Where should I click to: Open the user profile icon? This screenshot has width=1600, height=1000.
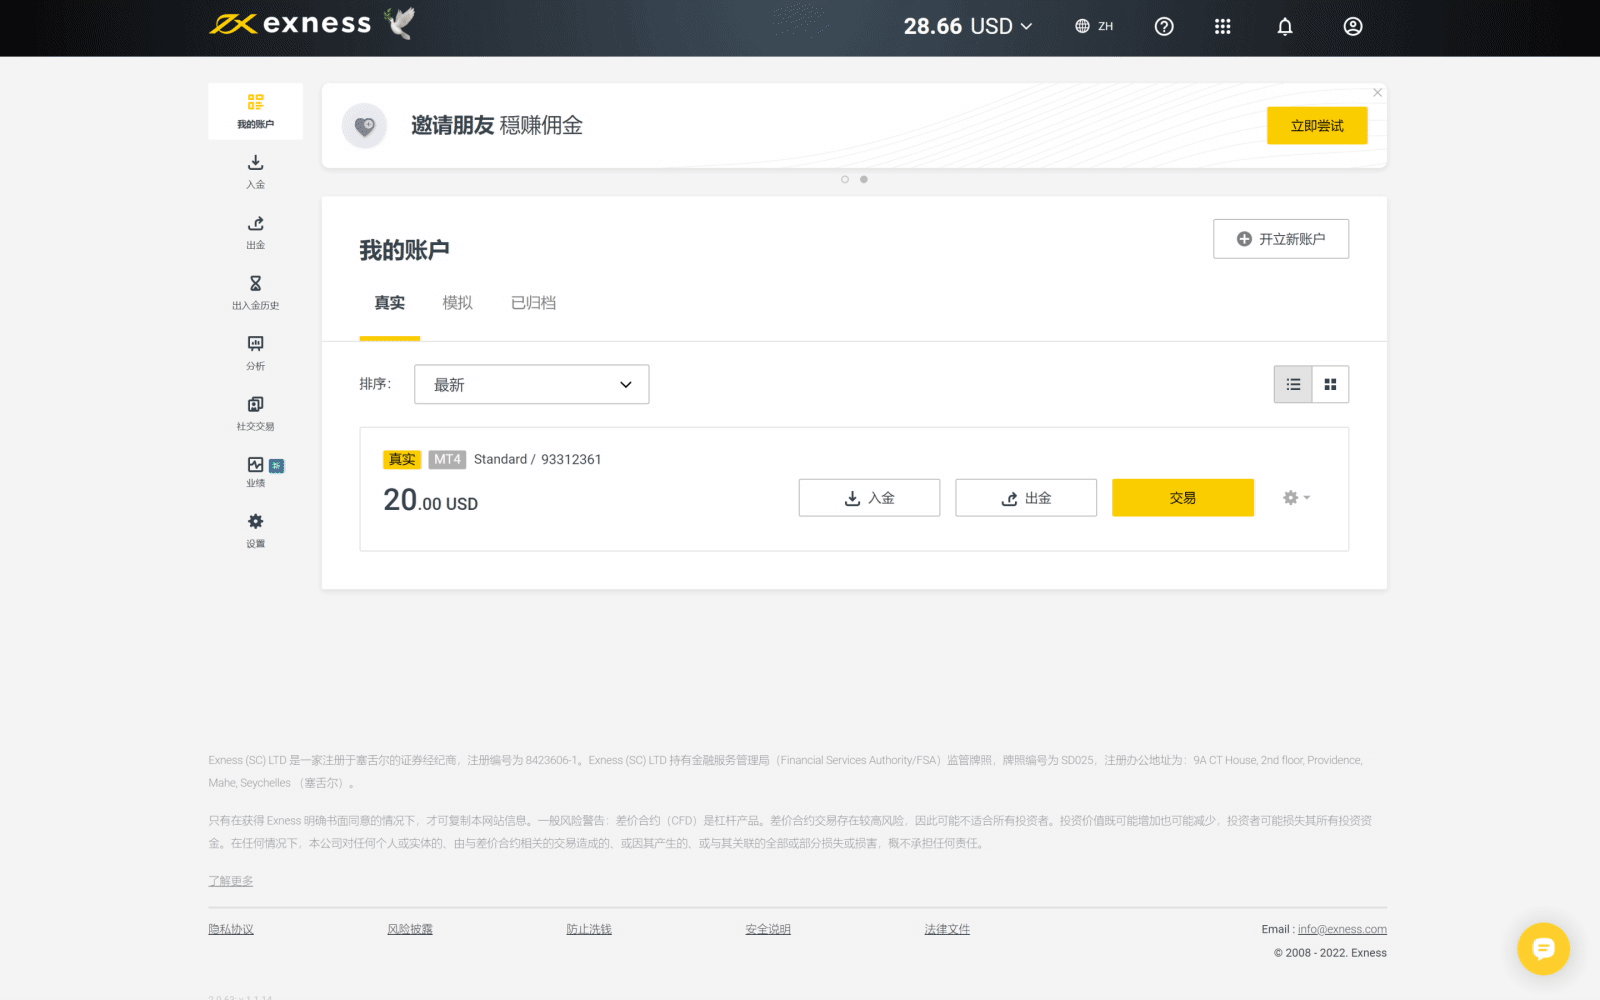click(1352, 27)
